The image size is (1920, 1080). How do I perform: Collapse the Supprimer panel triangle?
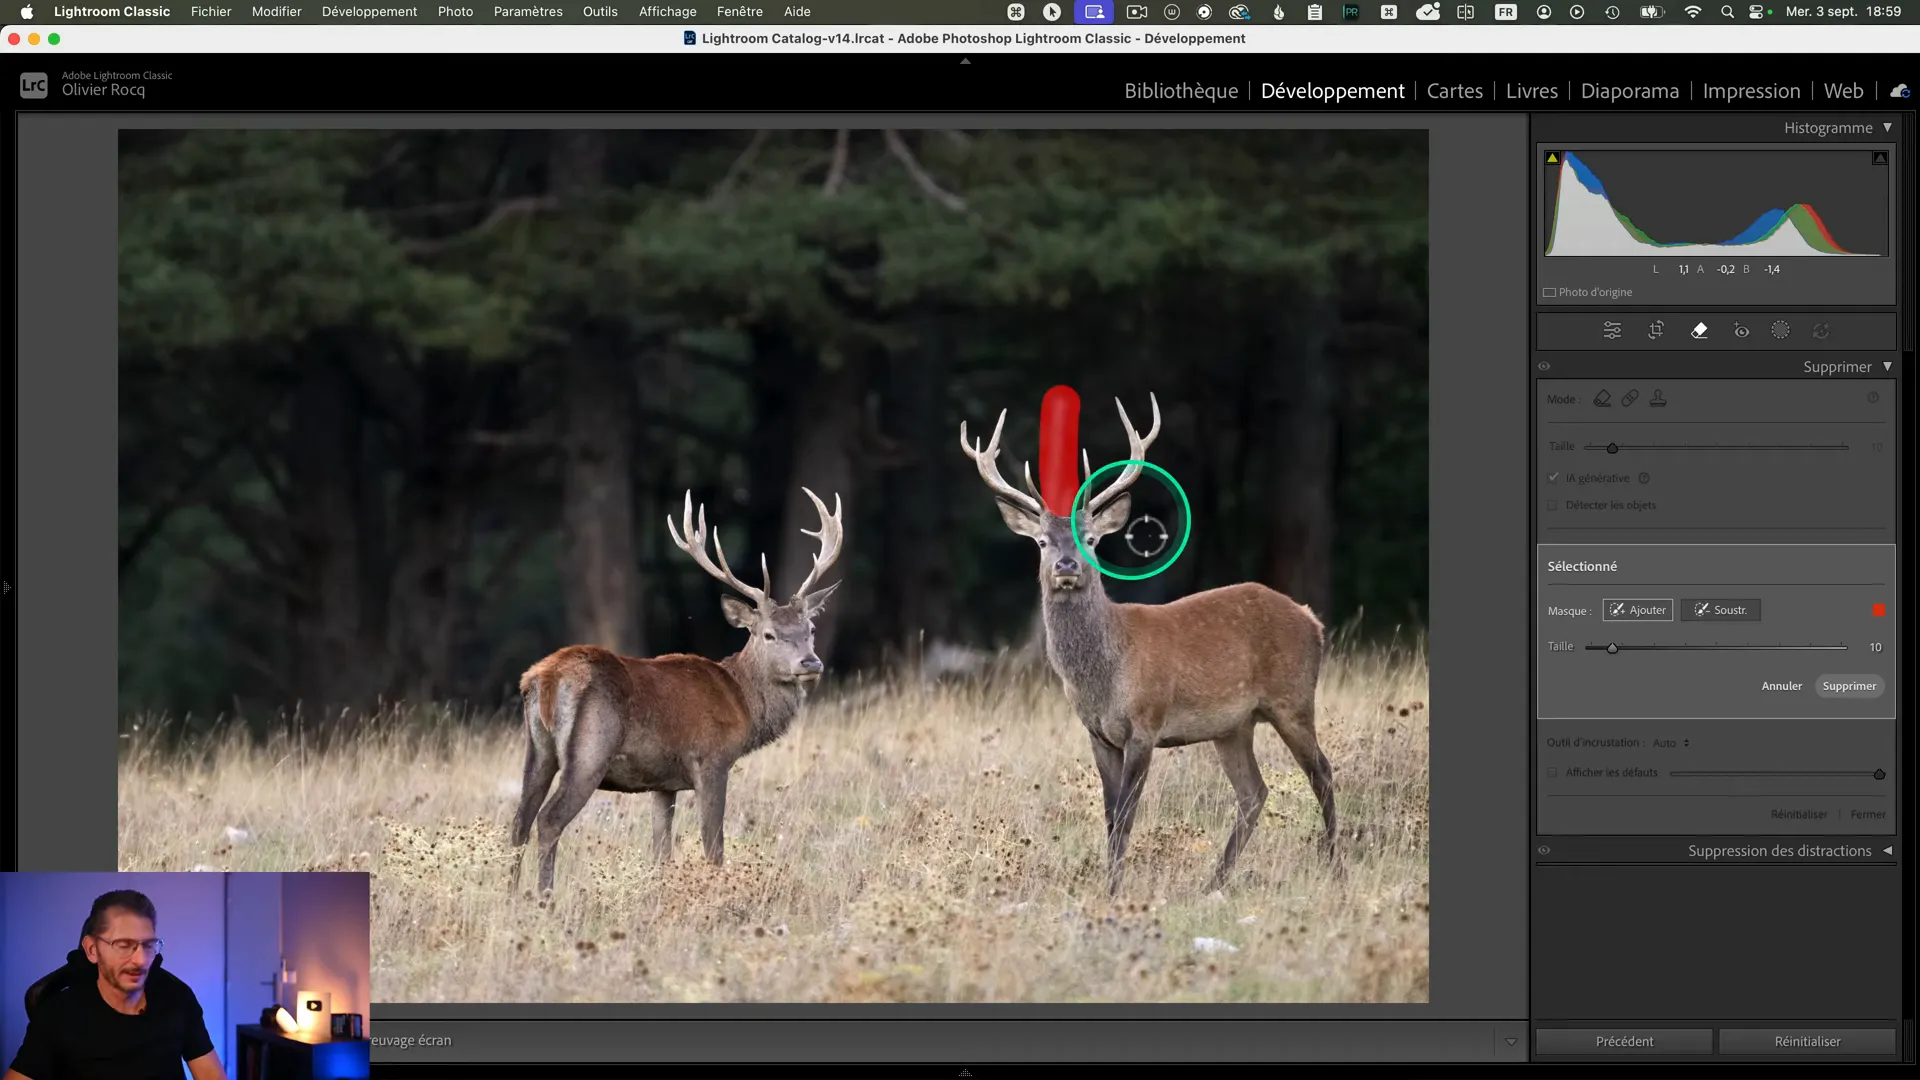click(1887, 366)
